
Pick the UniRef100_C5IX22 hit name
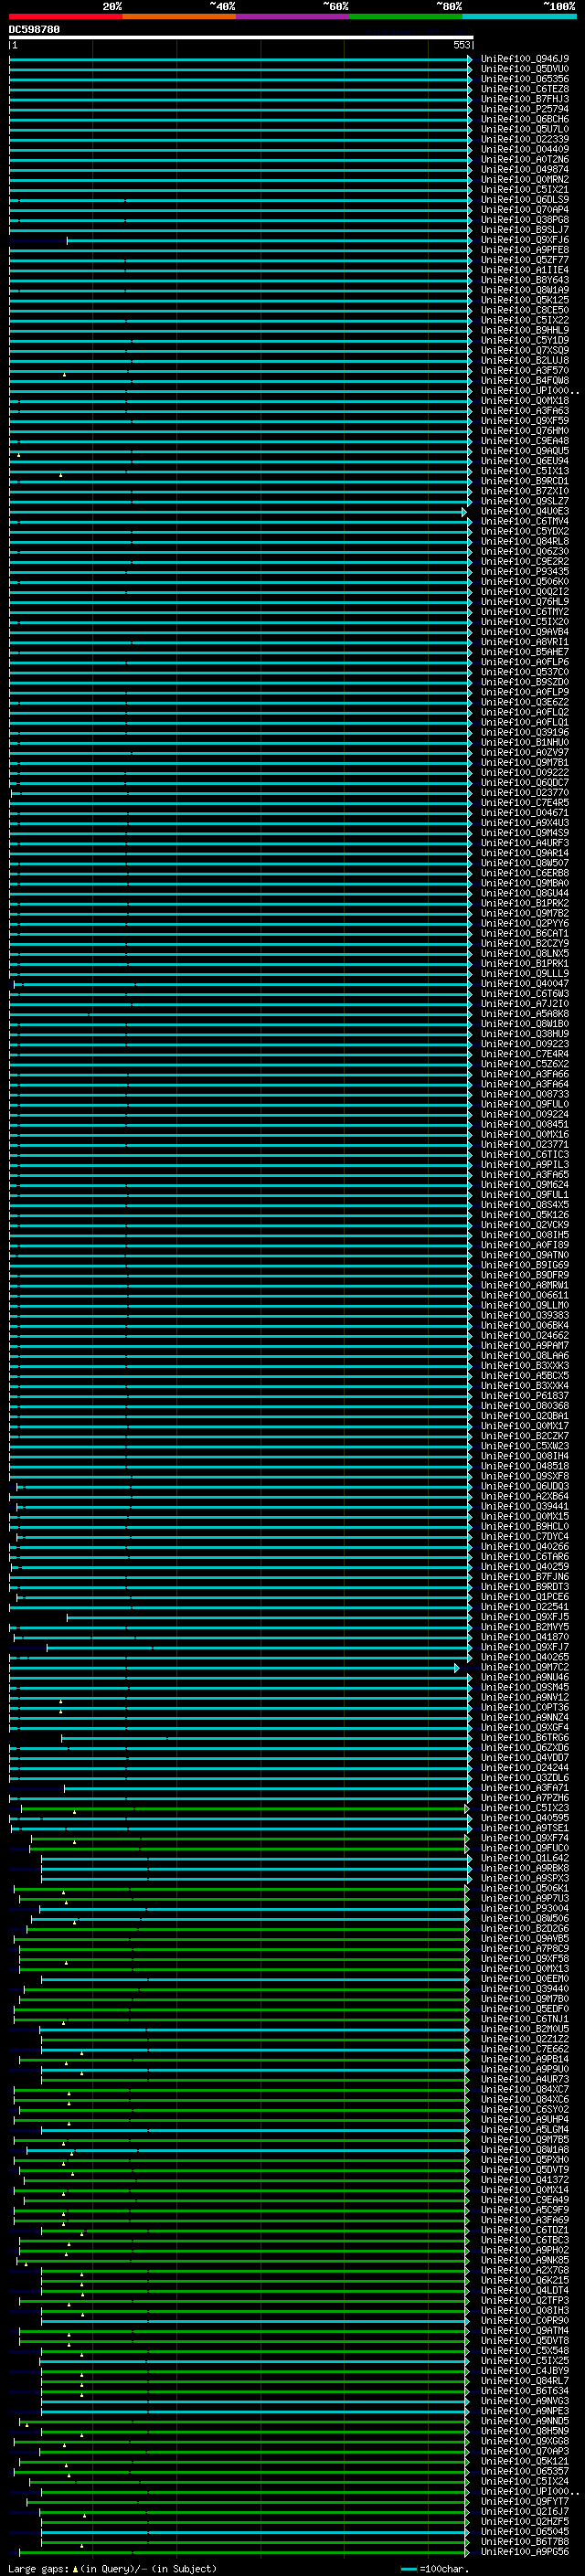click(x=525, y=320)
